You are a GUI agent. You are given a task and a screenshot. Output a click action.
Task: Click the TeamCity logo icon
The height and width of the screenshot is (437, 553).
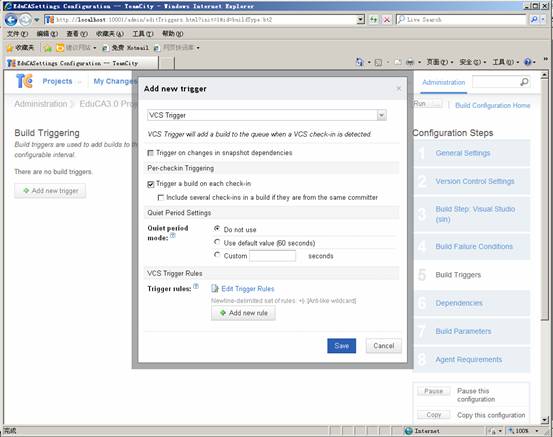[x=24, y=81]
